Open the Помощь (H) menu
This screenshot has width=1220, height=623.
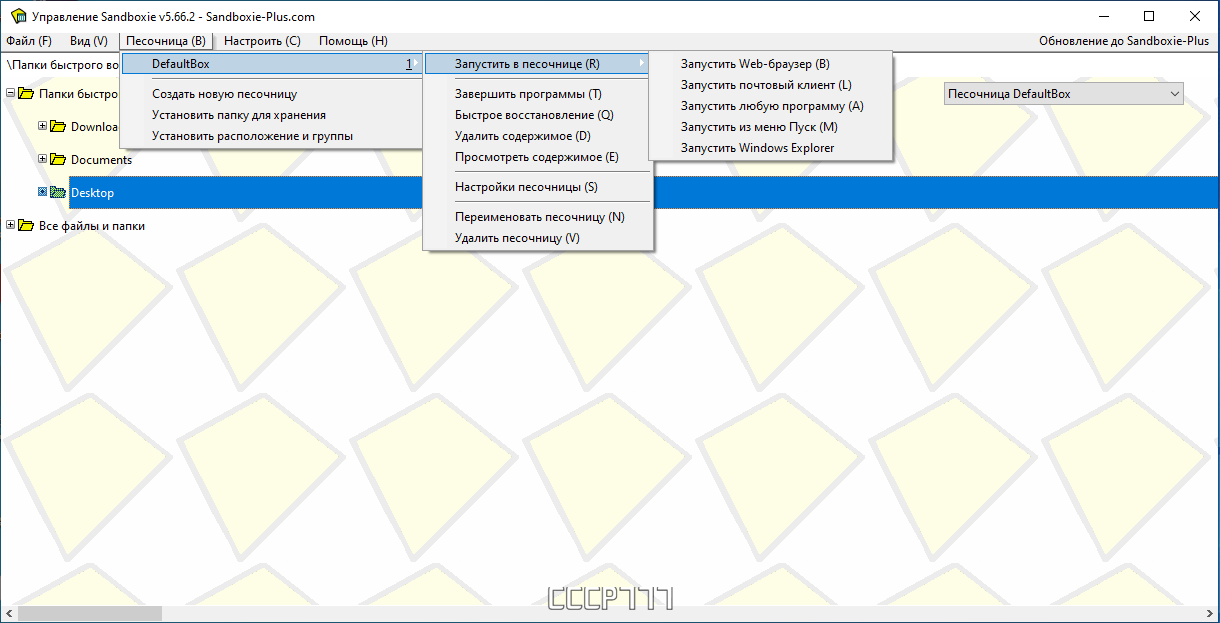[353, 41]
